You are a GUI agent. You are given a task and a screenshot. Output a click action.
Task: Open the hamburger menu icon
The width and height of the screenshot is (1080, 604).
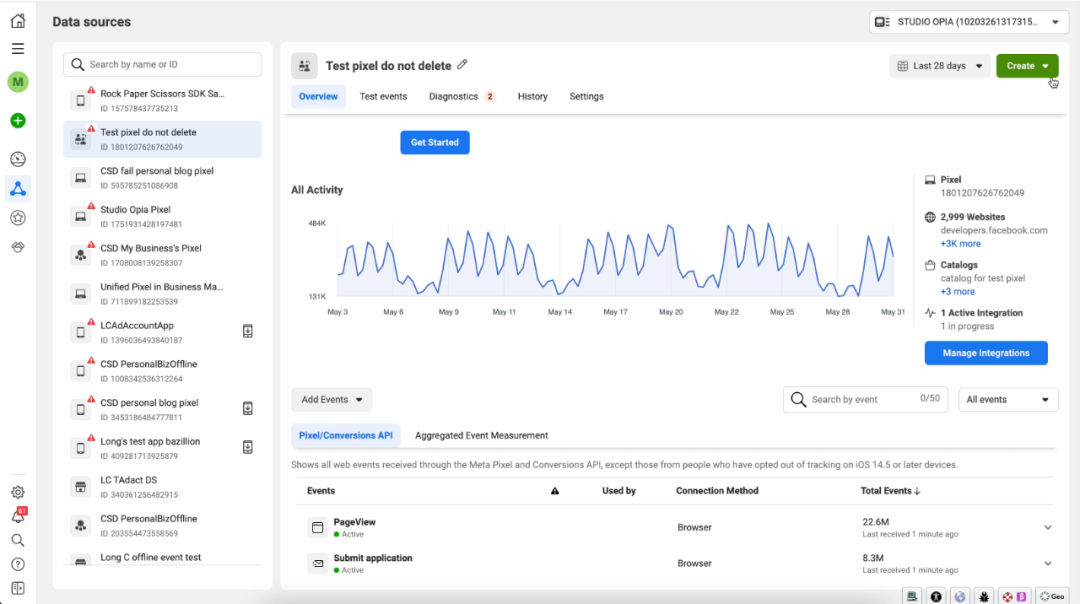coord(18,48)
